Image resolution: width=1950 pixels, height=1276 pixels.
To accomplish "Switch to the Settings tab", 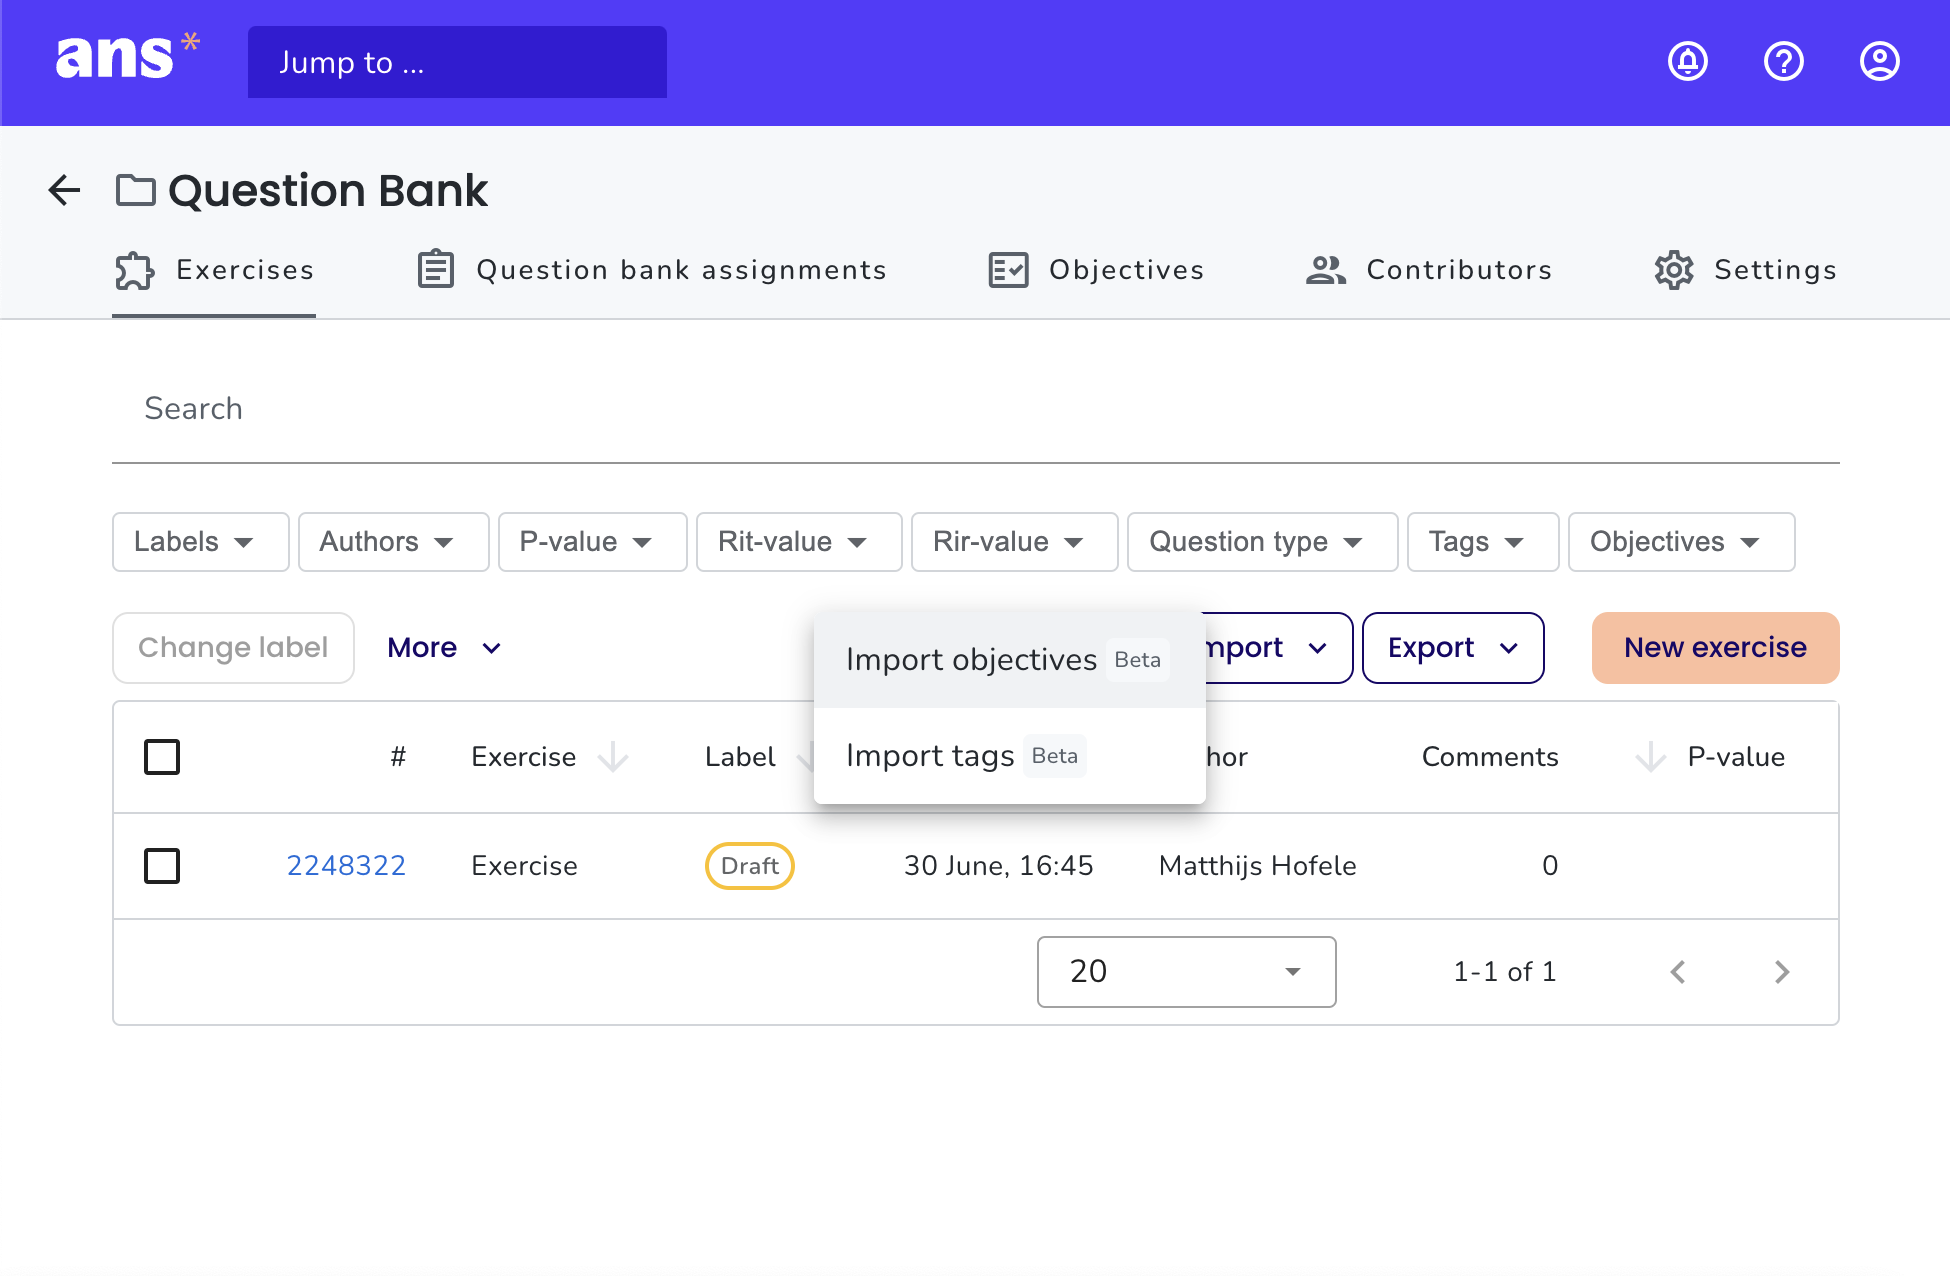I will tap(1746, 270).
